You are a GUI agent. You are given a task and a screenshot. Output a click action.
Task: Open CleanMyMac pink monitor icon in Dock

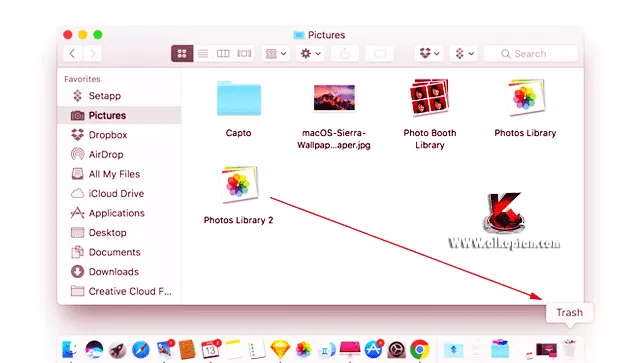[350, 350]
